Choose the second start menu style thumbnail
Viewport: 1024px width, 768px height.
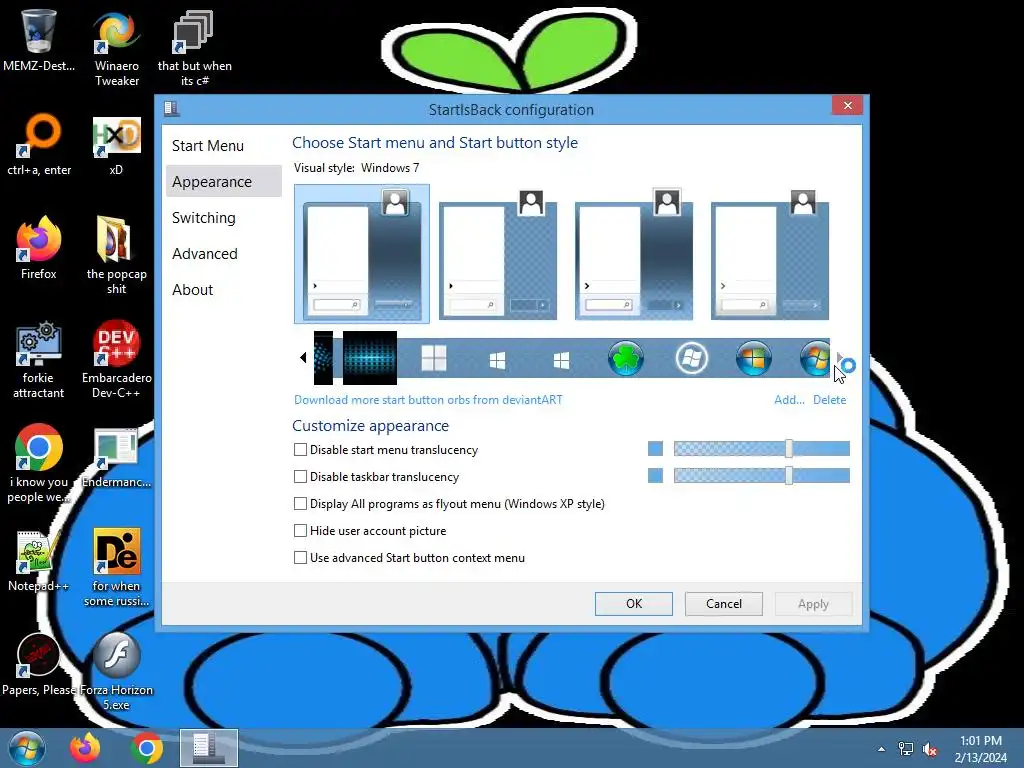(x=498, y=254)
